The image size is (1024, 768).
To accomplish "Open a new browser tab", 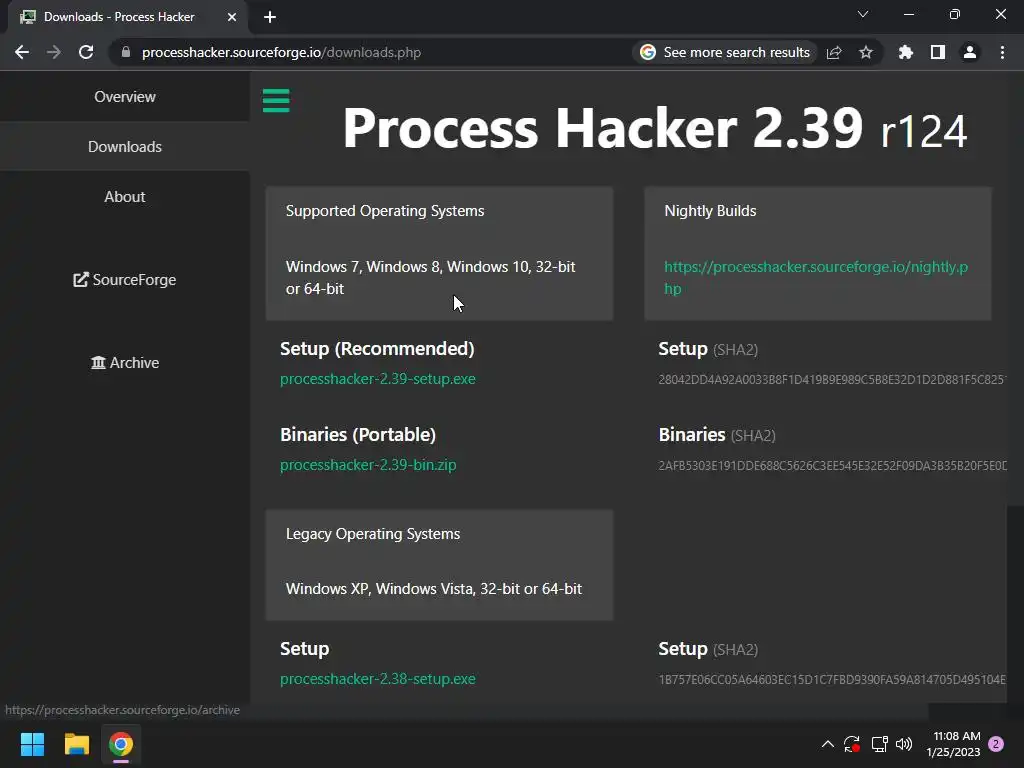I will 270,17.
